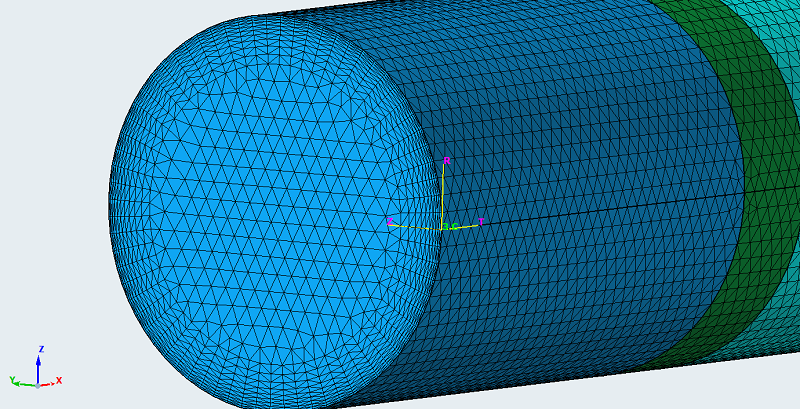Screen dimensions: 800x409
Task: Click the red X axis of global triad
Action: (x=50, y=382)
